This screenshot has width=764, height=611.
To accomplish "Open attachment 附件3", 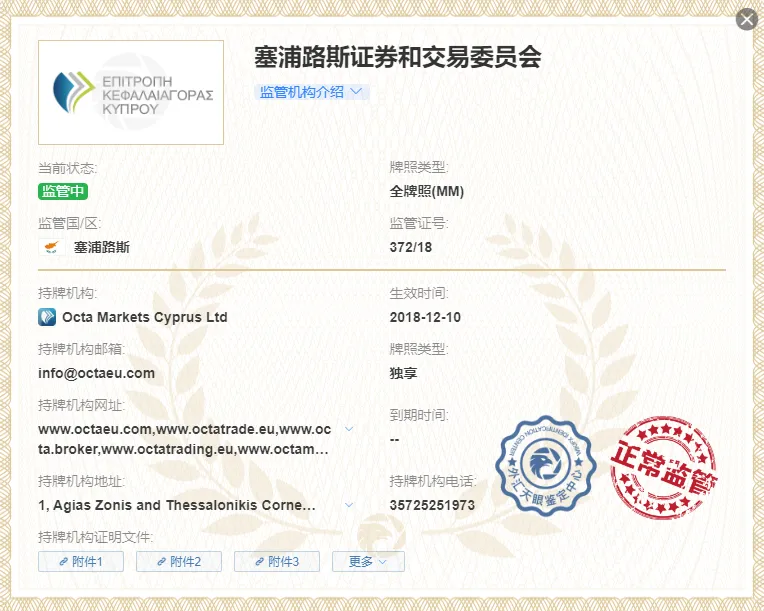I will [277, 561].
